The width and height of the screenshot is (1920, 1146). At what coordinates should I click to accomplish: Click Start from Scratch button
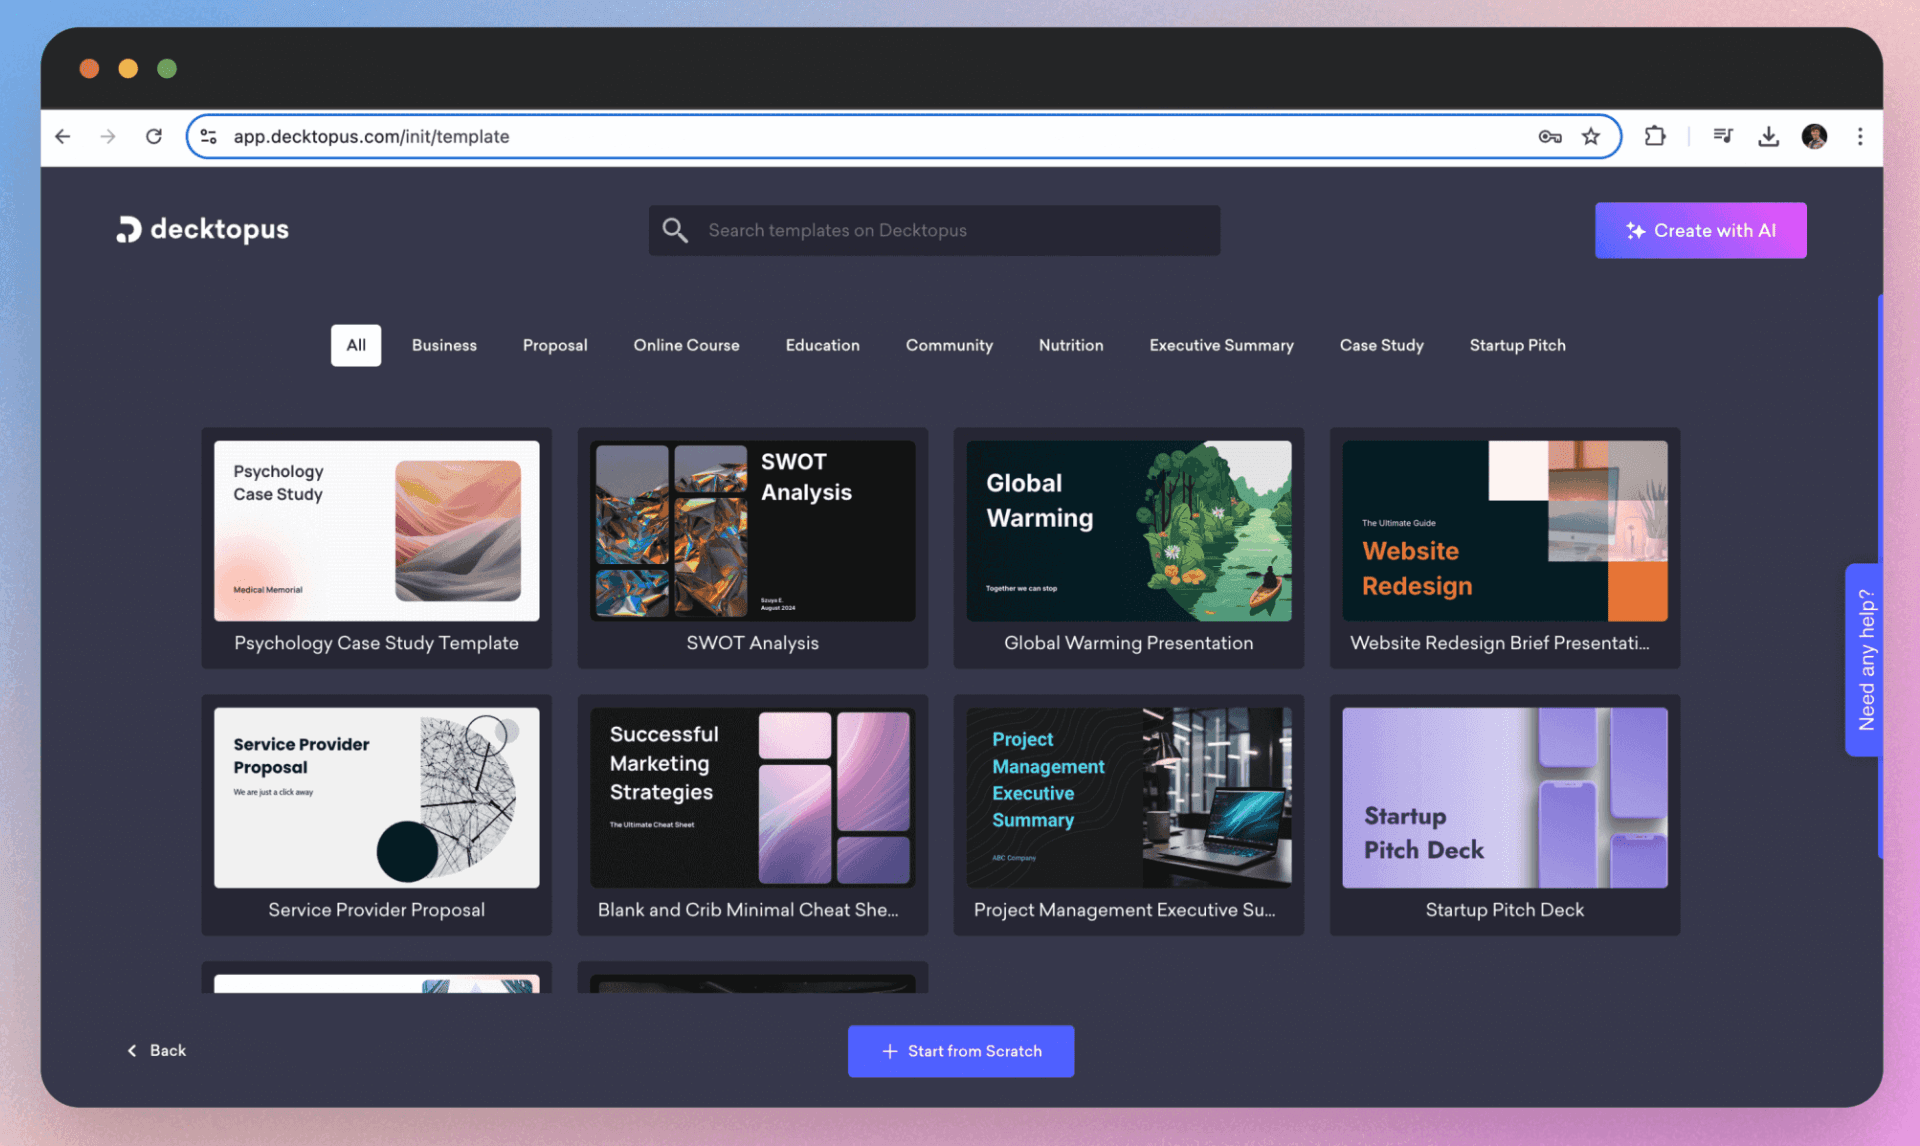[x=961, y=1051]
